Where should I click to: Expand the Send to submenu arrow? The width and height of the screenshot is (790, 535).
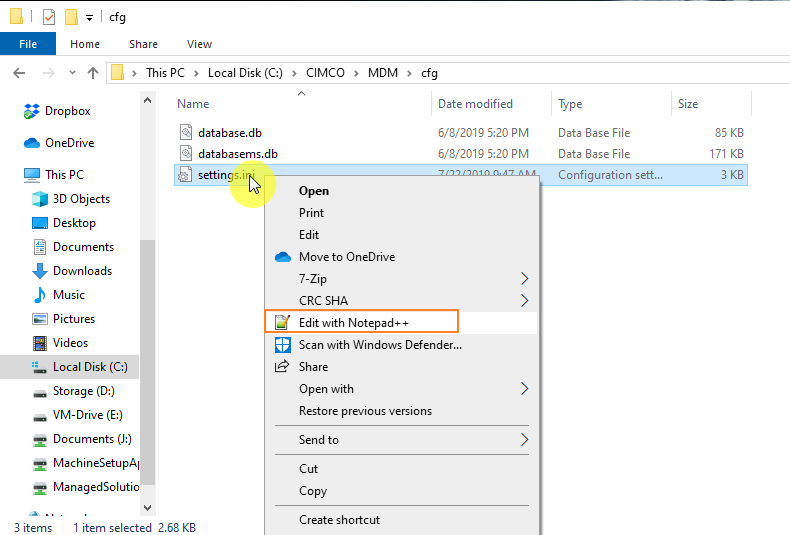tap(524, 440)
